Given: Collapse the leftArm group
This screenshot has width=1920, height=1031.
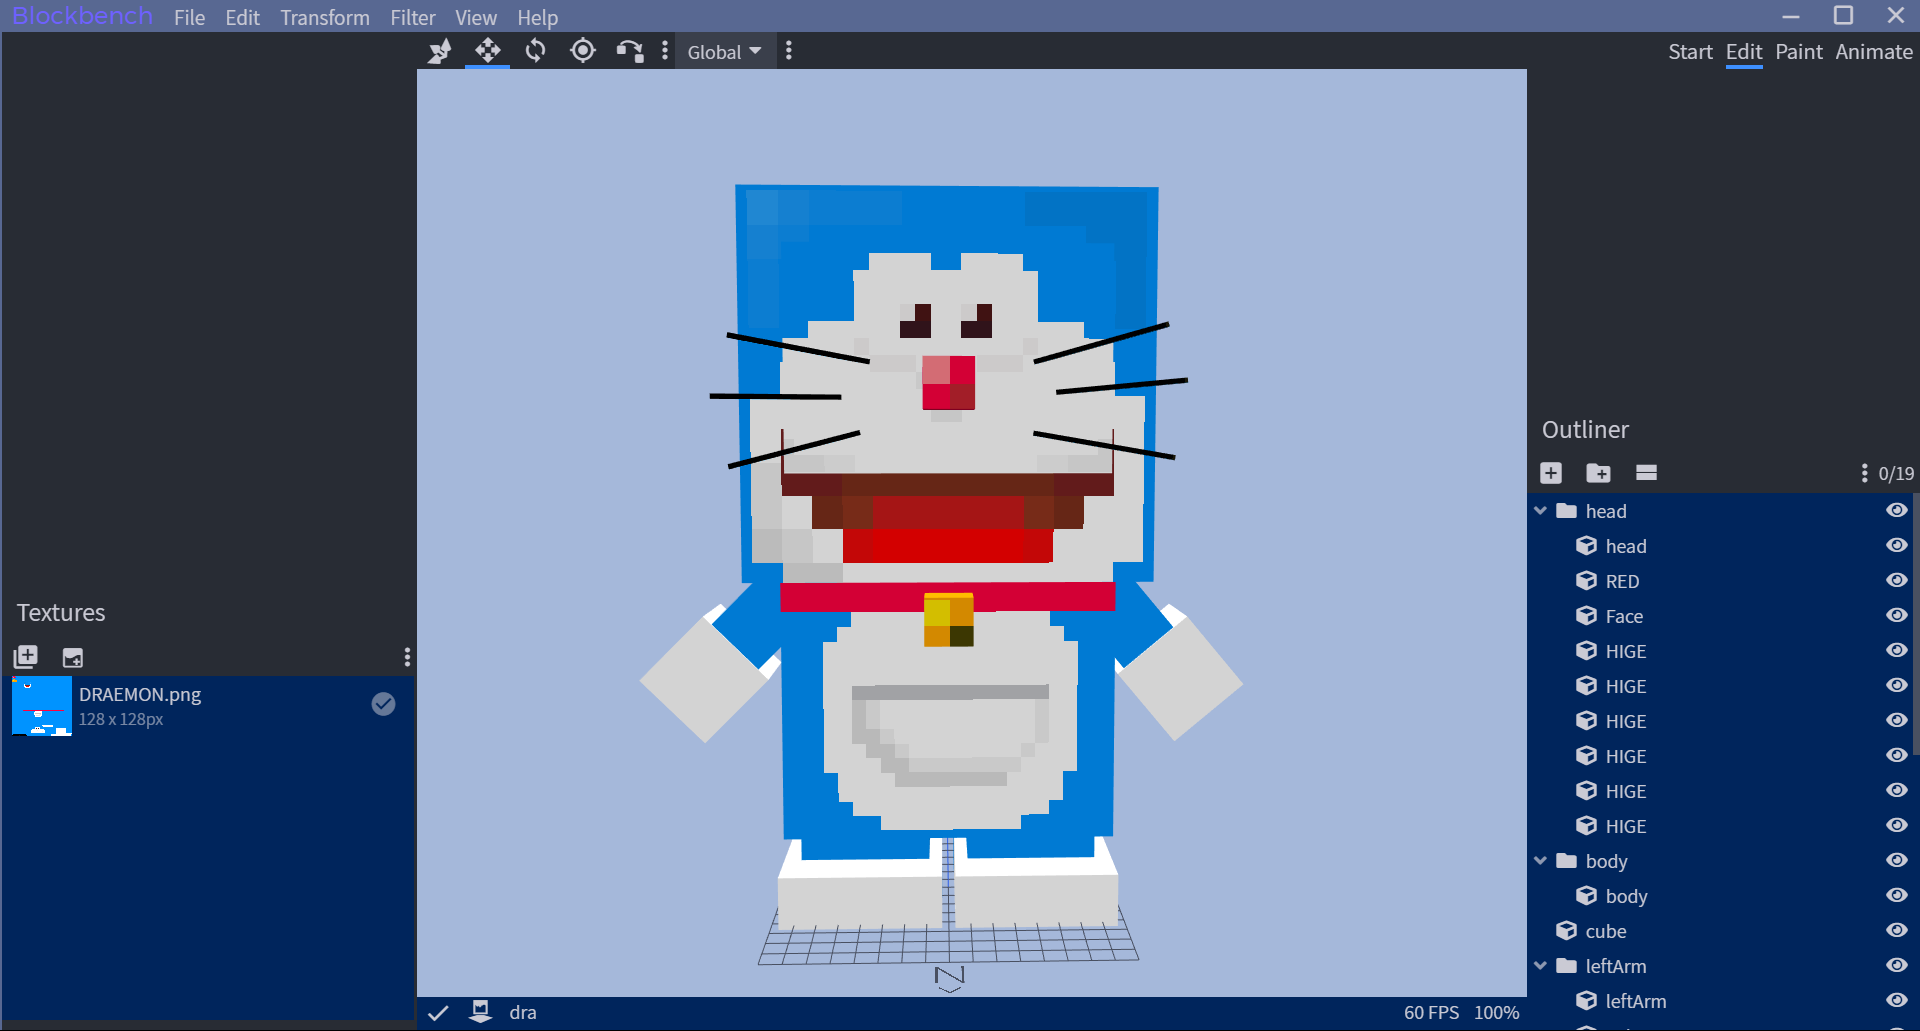Looking at the screenshot, I should click(x=1541, y=966).
